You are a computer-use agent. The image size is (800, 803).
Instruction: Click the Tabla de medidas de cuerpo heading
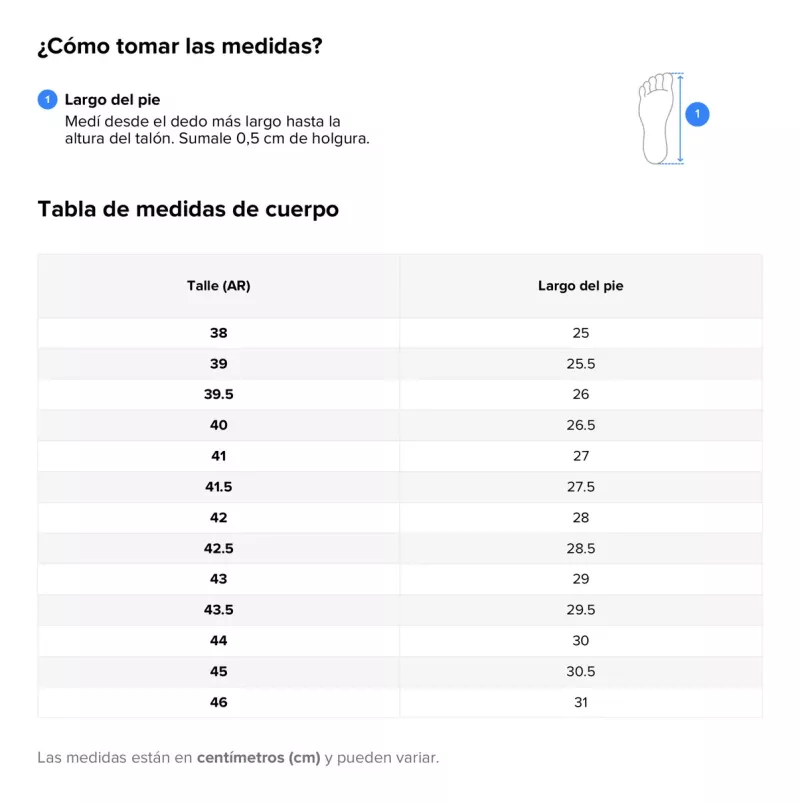coord(188,210)
